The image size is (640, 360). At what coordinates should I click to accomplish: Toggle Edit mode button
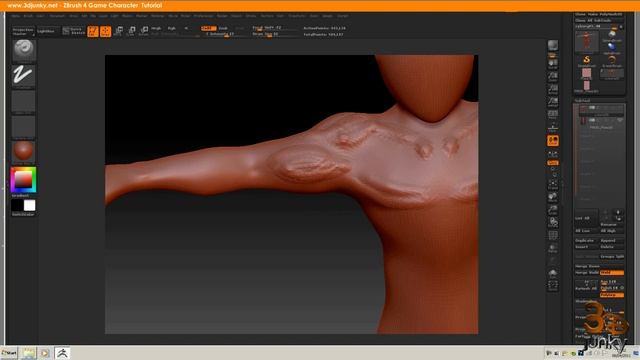pyautogui.click(x=93, y=31)
